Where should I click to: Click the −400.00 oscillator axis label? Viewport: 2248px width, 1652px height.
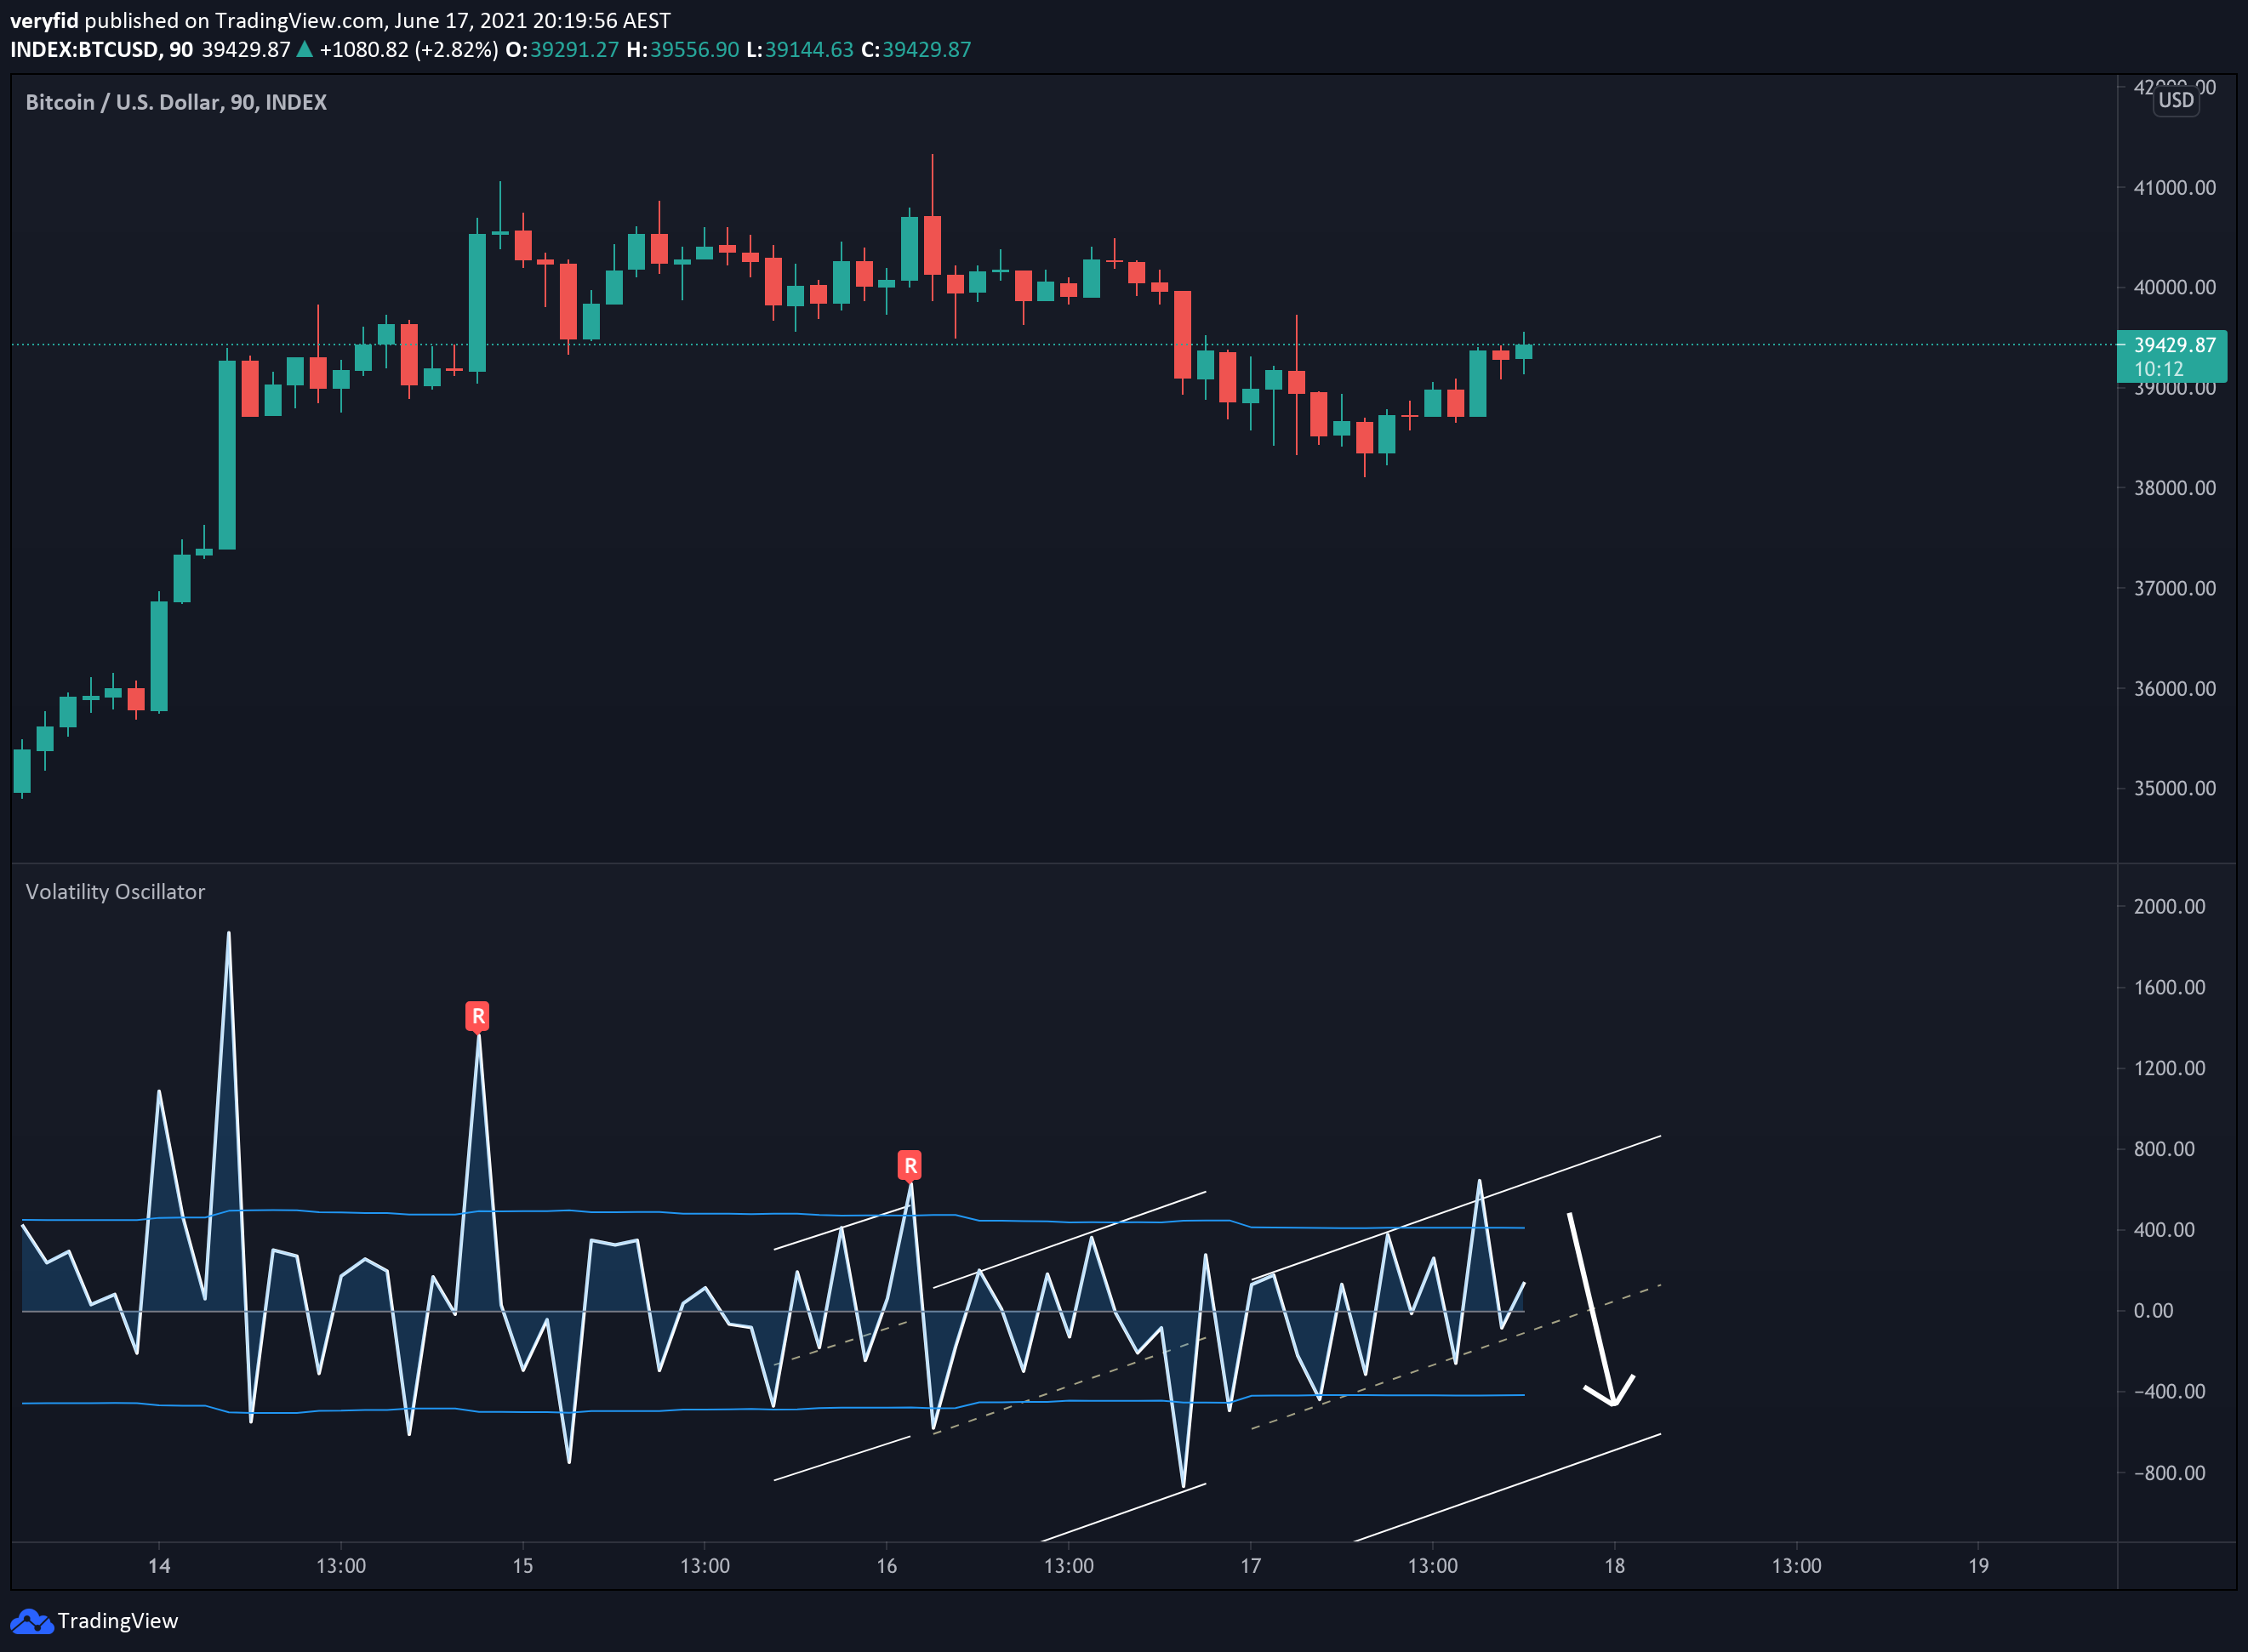coord(2169,1392)
